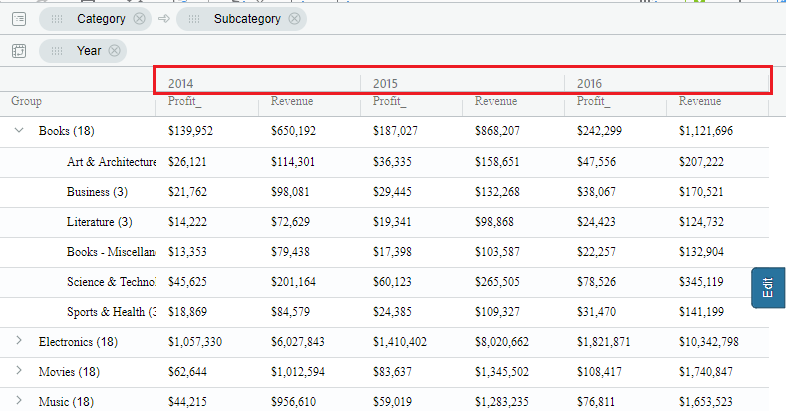Expand the Music group row
The image size is (786, 411).
(x=19, y=400)
